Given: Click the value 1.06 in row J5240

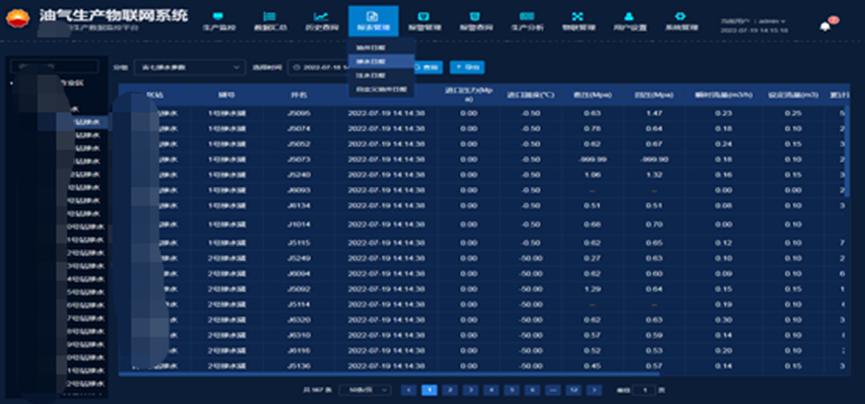Looking at the screenshot, I should pos(592,175).
